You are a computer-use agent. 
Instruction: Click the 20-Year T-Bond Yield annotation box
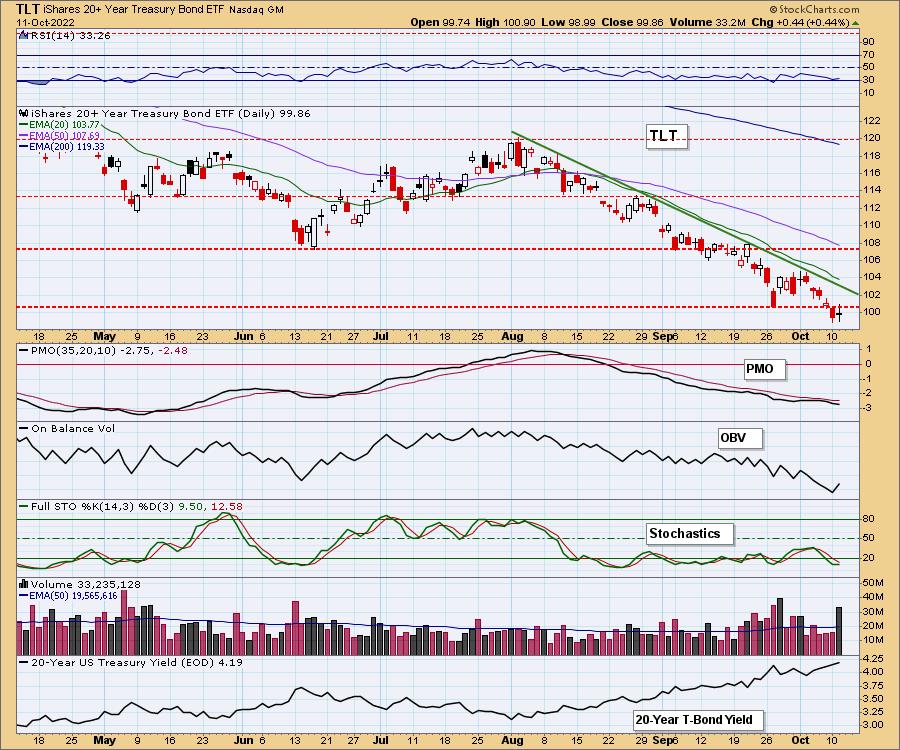[699, 720]
